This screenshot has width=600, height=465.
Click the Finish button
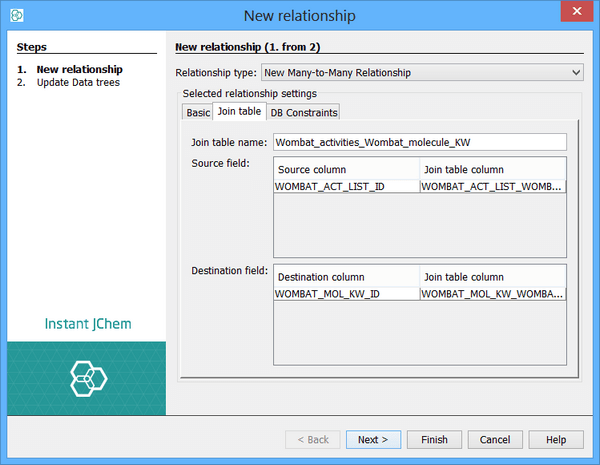[434, 440]
